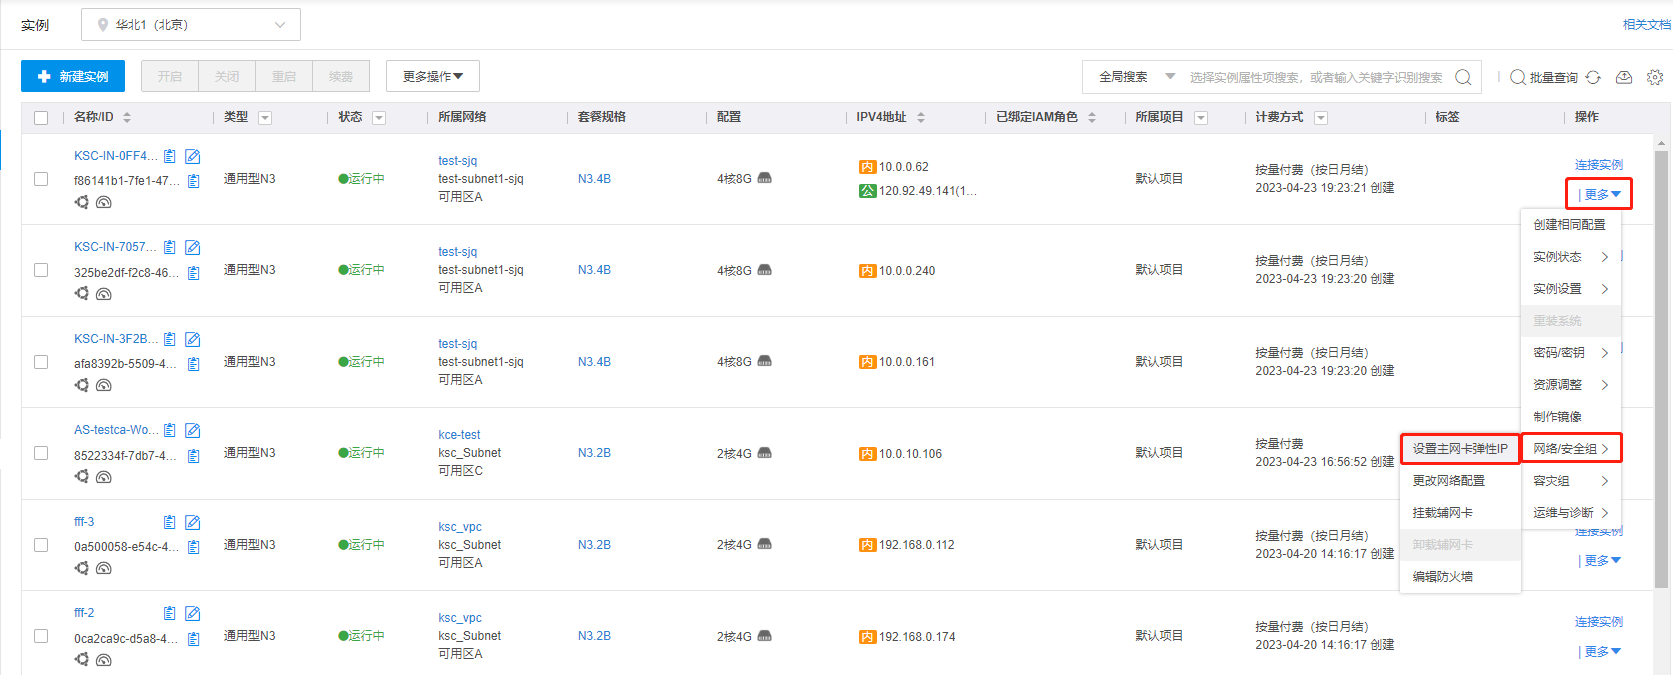The width and height of the screenshot is (1673, 675).
Task: Click the cloud export icon in the toolbar
Action: [x=1624, y=77]
